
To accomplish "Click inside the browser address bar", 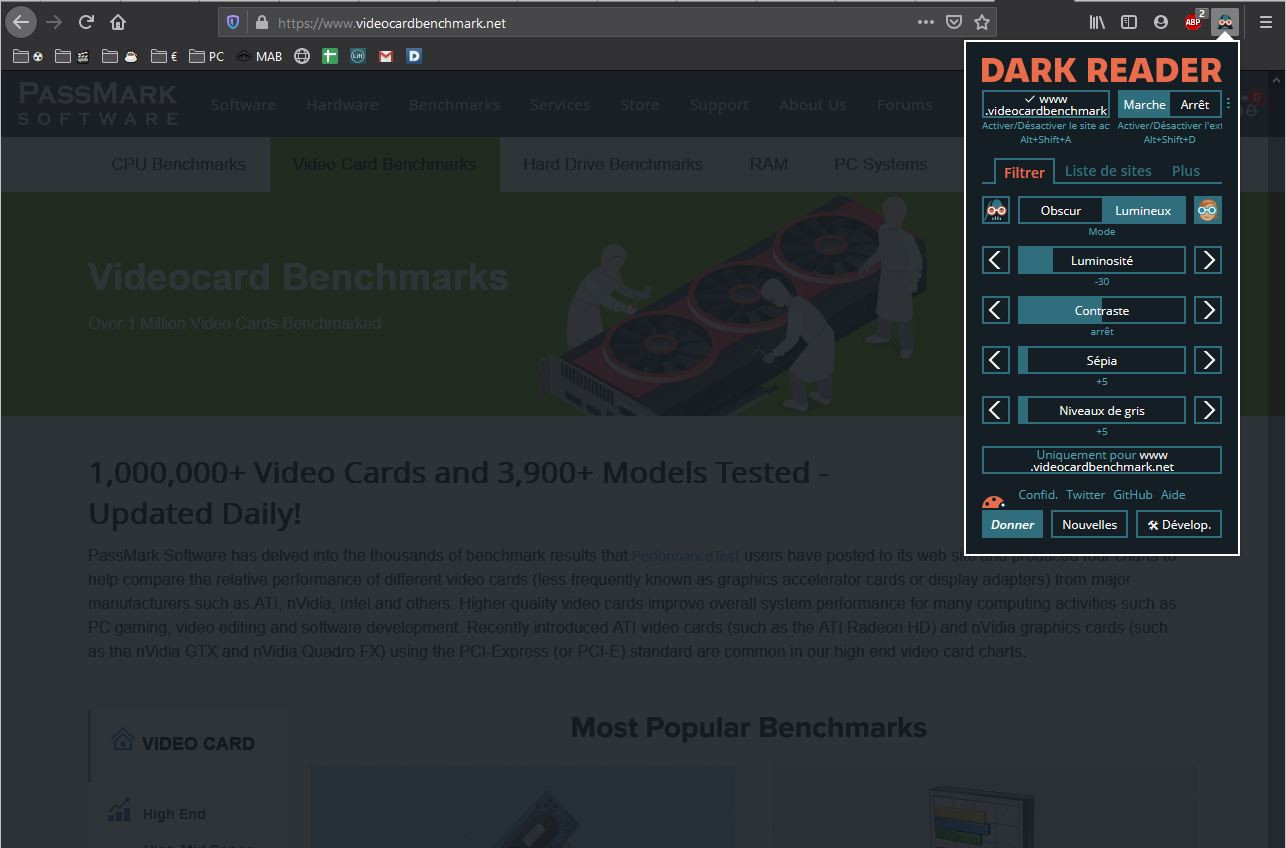I will tap(550, 21).
